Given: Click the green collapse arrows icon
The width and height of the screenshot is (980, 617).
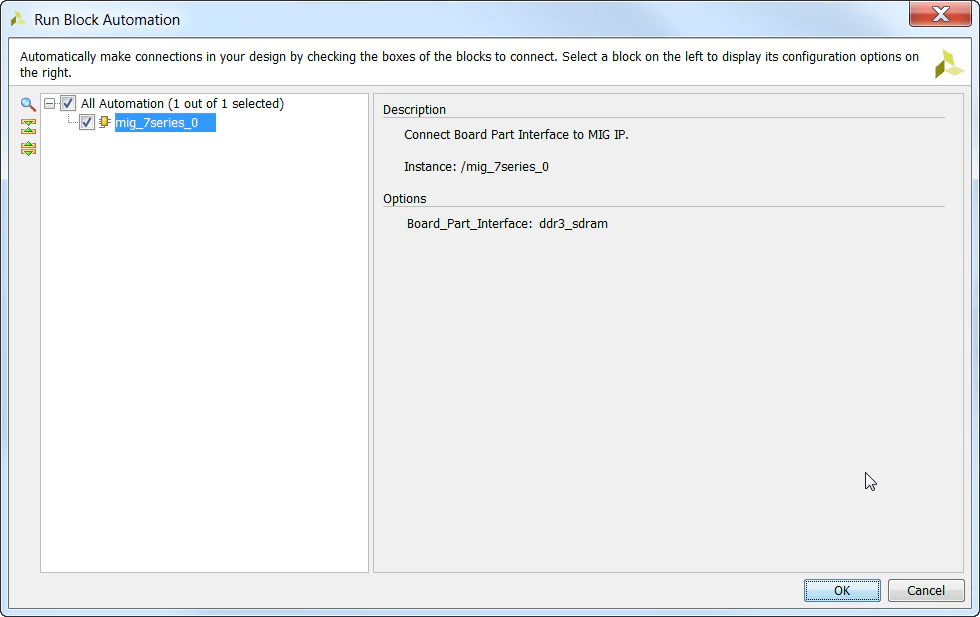Looking at the screenshot, I should 27,126.
